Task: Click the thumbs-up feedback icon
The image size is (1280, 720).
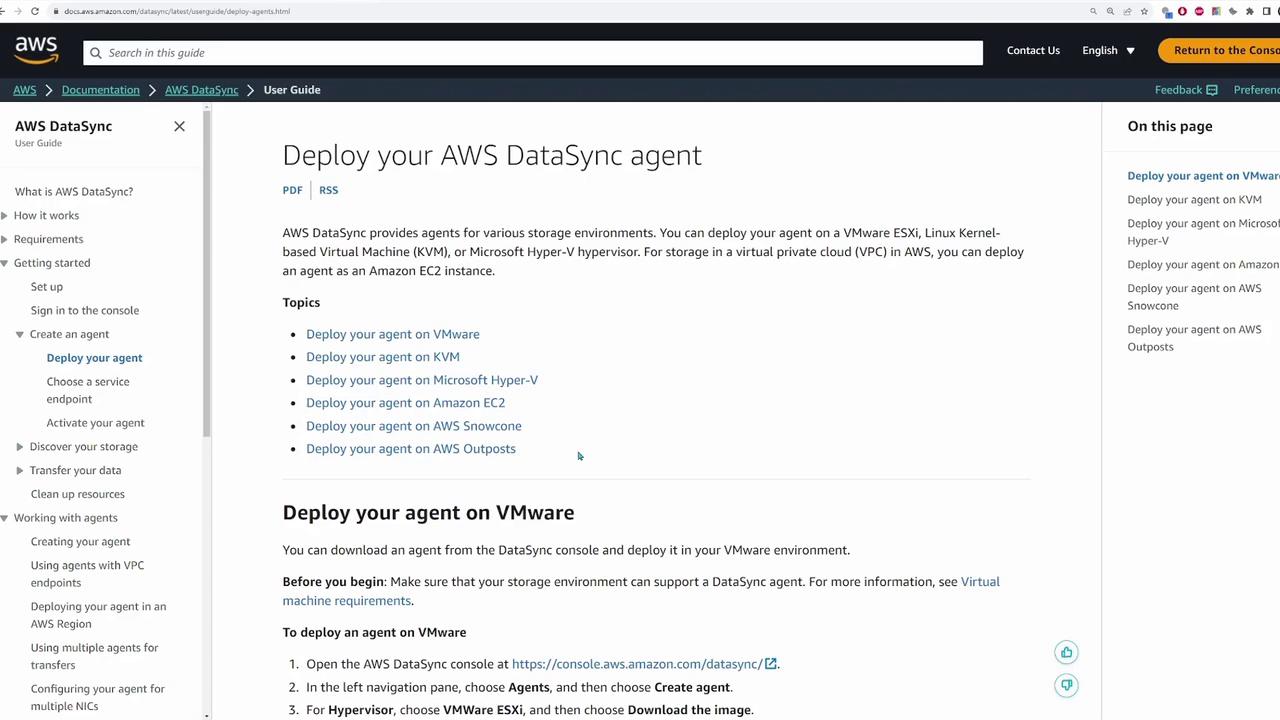Action: 1066,653
